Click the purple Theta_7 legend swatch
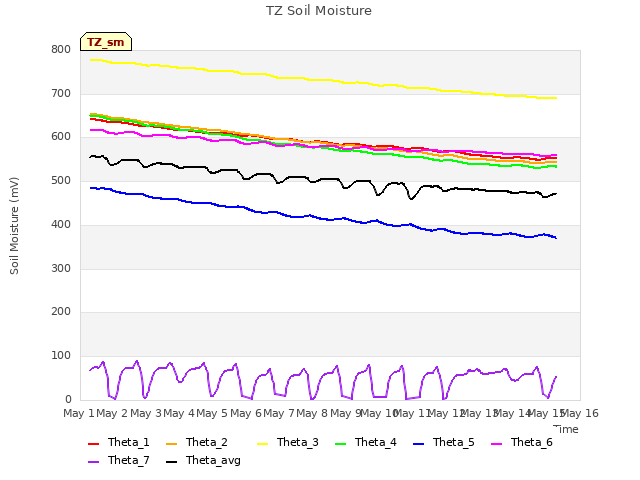This screenshot has width=640, height=480. click(93, 461)
